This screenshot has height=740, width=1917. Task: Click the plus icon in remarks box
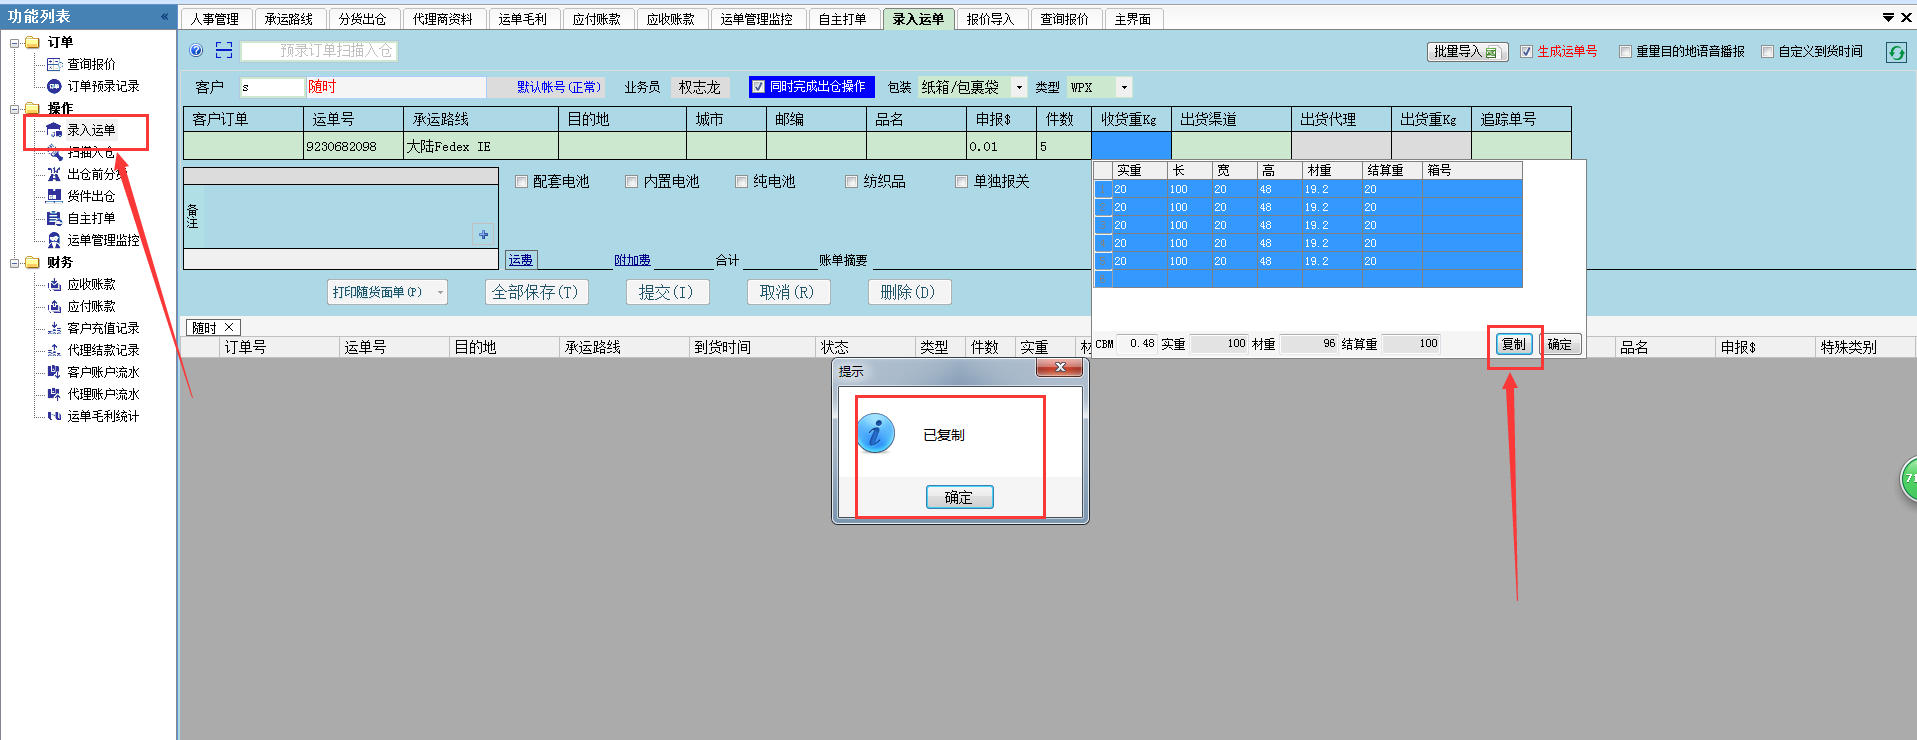[483, 235]
